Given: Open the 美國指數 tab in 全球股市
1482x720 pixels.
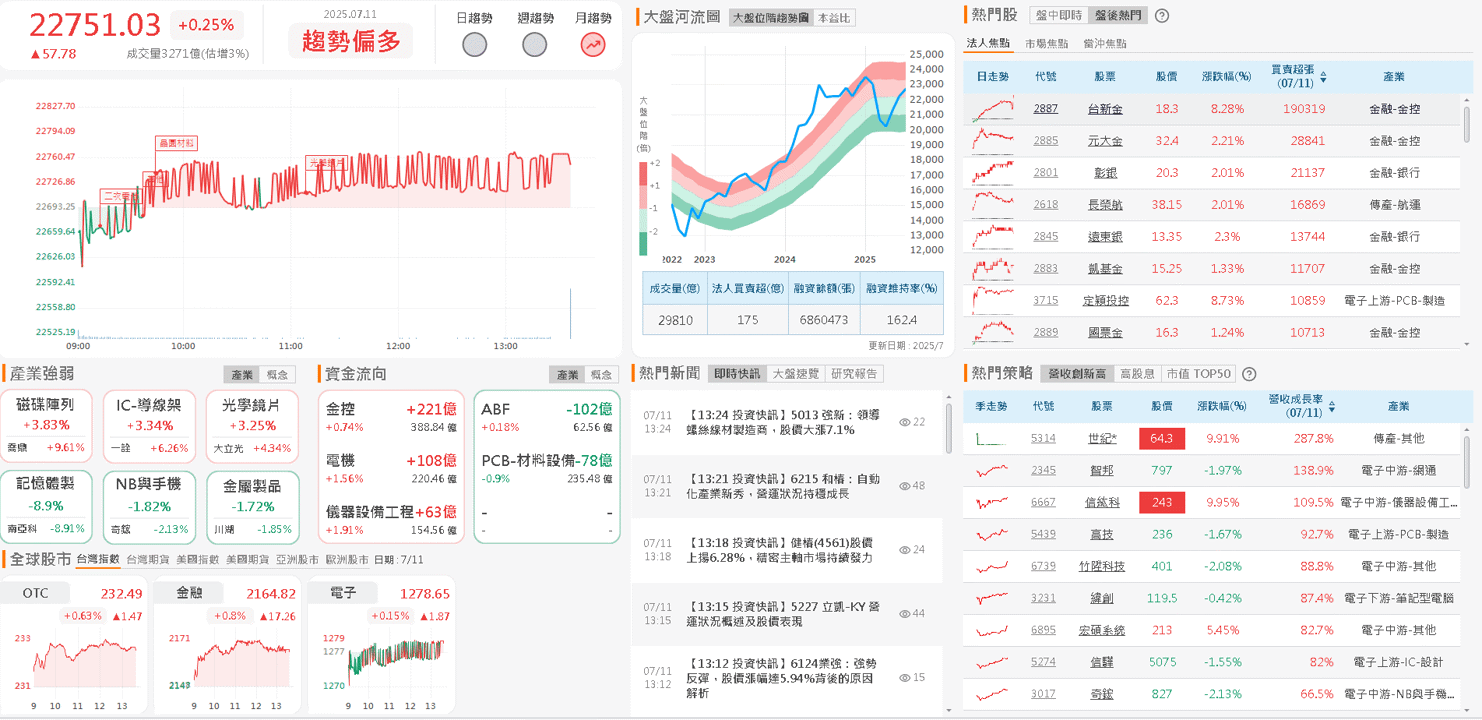Looking at the screenshot, I should coord(197,560).
